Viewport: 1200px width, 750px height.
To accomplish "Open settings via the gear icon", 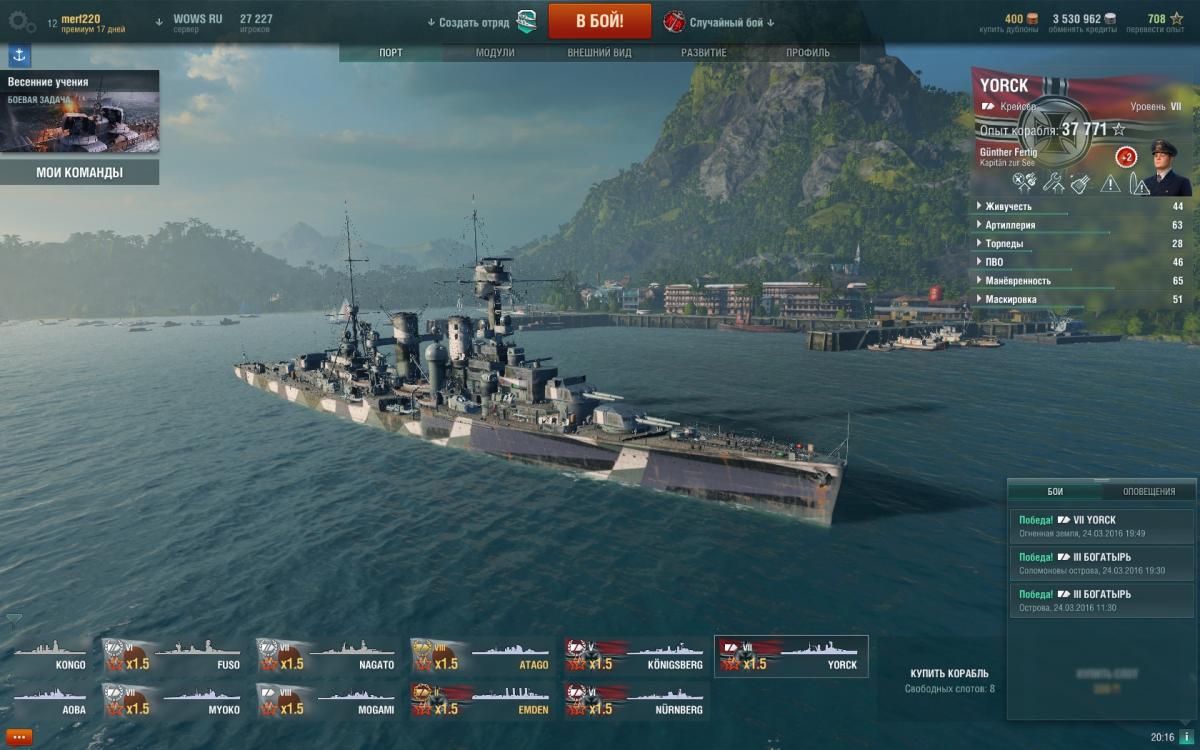I will pyautogui.click(x=22, y=21).
